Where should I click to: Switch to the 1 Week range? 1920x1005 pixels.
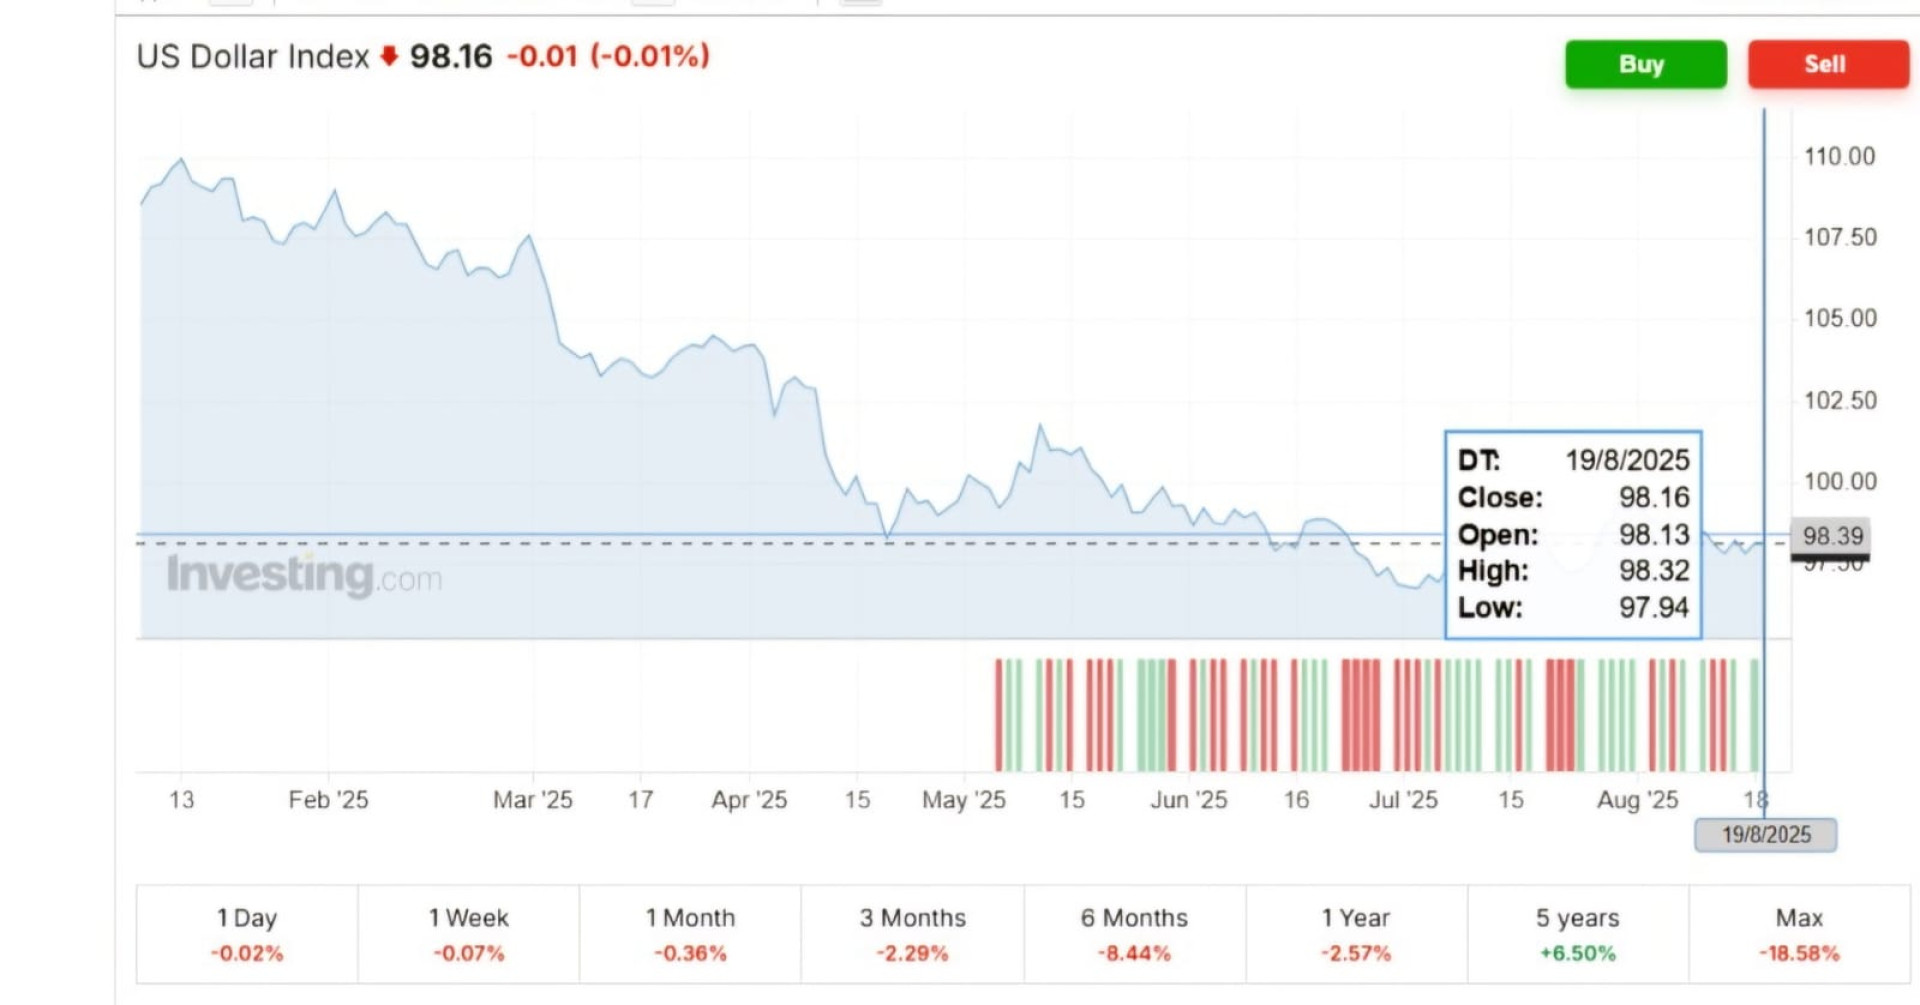[x=469, y=934]
